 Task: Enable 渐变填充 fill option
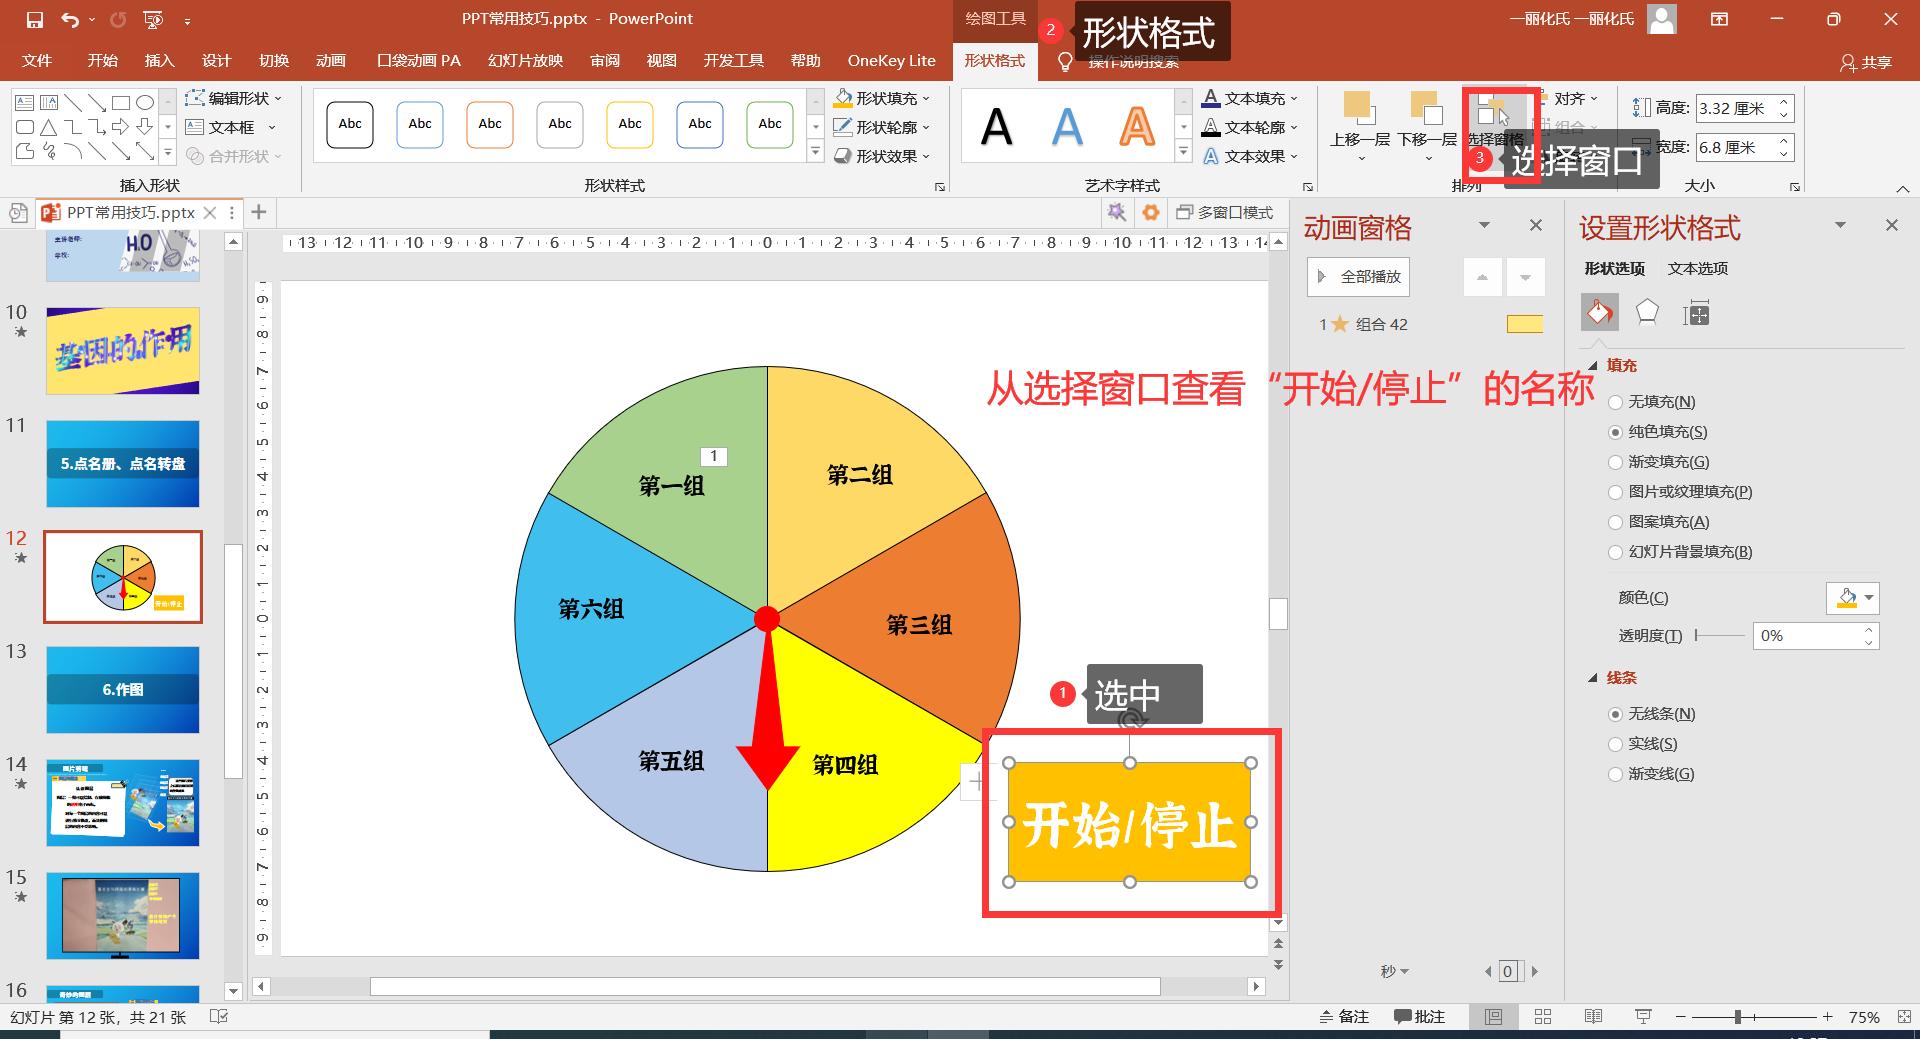tap(1616, 462)
